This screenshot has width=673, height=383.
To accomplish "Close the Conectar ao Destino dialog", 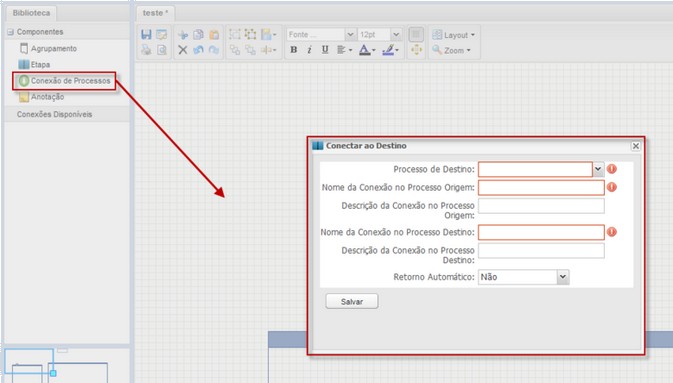I will 636,146.
